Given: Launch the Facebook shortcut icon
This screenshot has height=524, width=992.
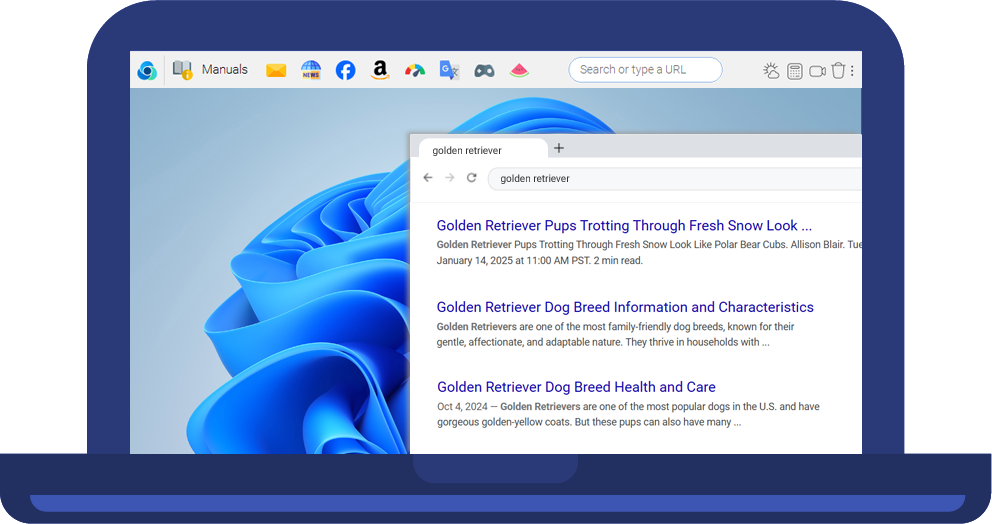Looking at the screenshot, I should point(345,70).
